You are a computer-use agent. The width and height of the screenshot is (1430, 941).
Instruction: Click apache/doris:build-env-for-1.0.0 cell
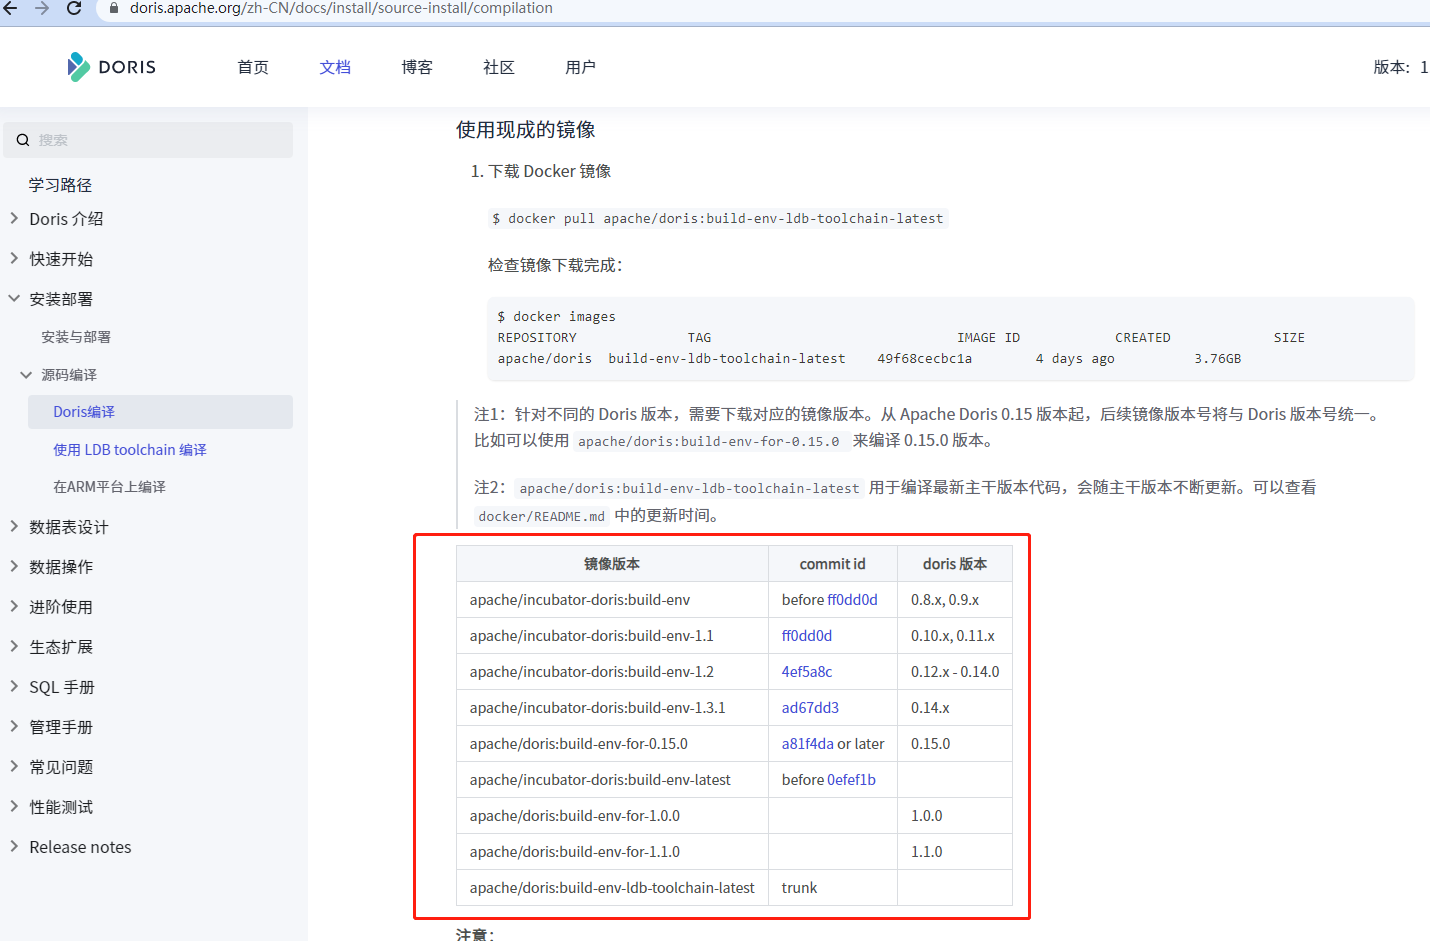[x=612, y=816]
